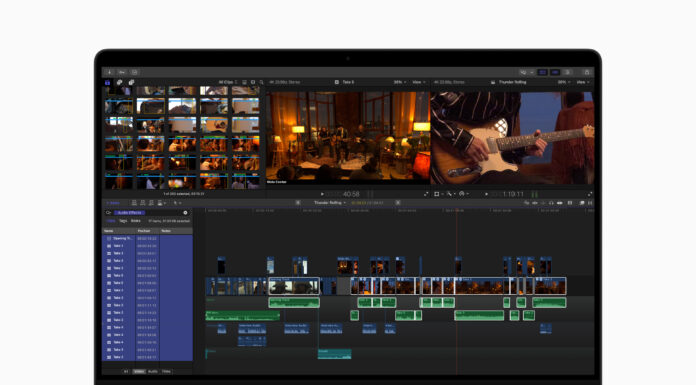Click the Audio filter button in index
Image resolution: width=696 pixels, height=385 pixels.
pyautogui.click(x=153, y=371)
